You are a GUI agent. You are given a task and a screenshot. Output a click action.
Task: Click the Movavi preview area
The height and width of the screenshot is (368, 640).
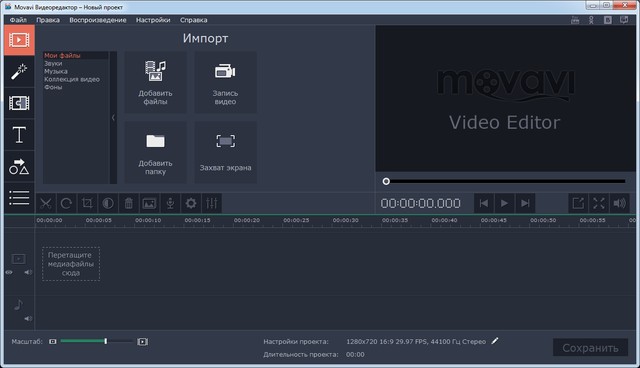click(x=506, y=99)
